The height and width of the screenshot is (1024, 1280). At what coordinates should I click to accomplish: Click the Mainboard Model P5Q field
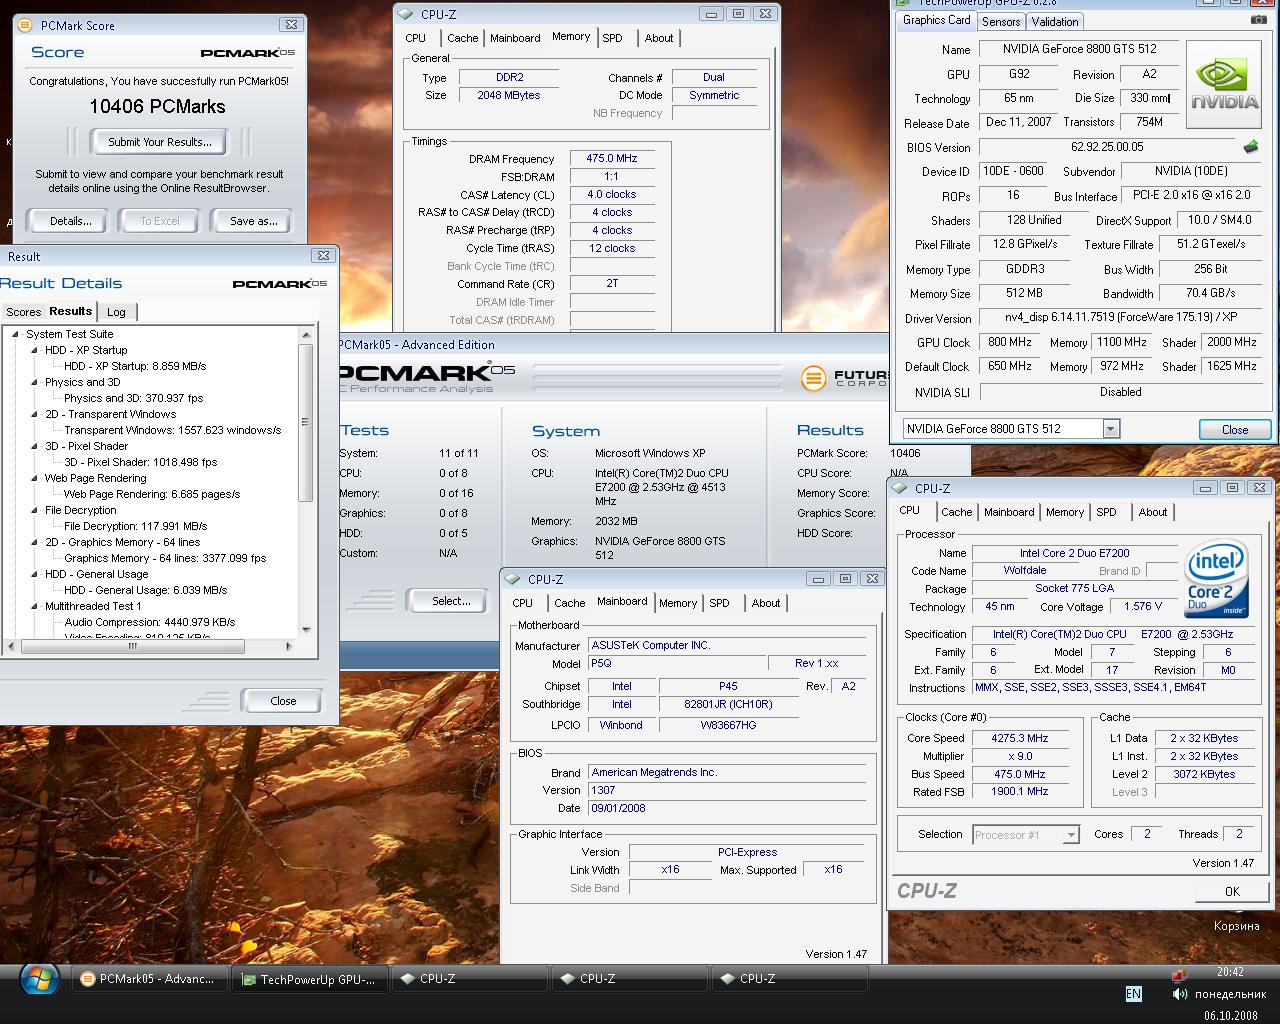(676, 663)
